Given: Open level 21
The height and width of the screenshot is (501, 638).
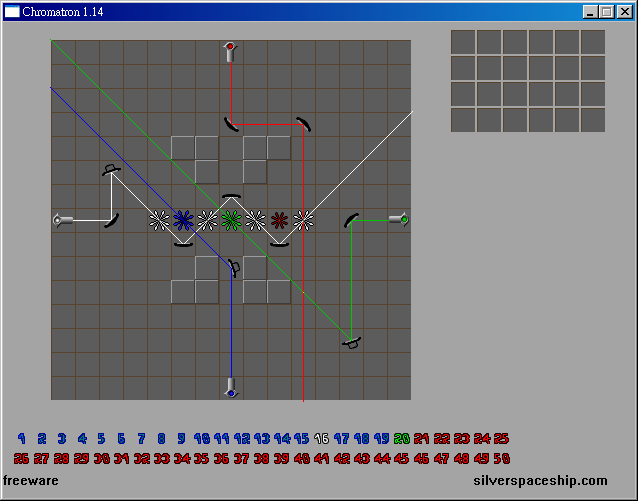Looking at the screenshot, I should coord(422,438).
